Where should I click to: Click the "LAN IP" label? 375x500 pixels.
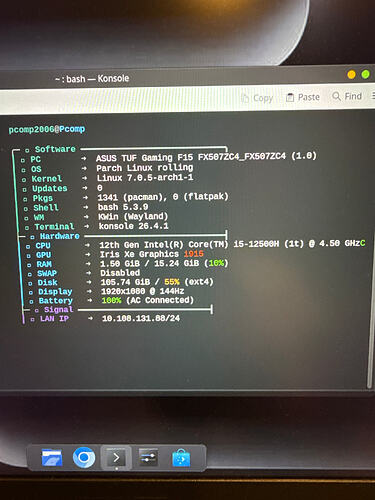coord(54,319)
